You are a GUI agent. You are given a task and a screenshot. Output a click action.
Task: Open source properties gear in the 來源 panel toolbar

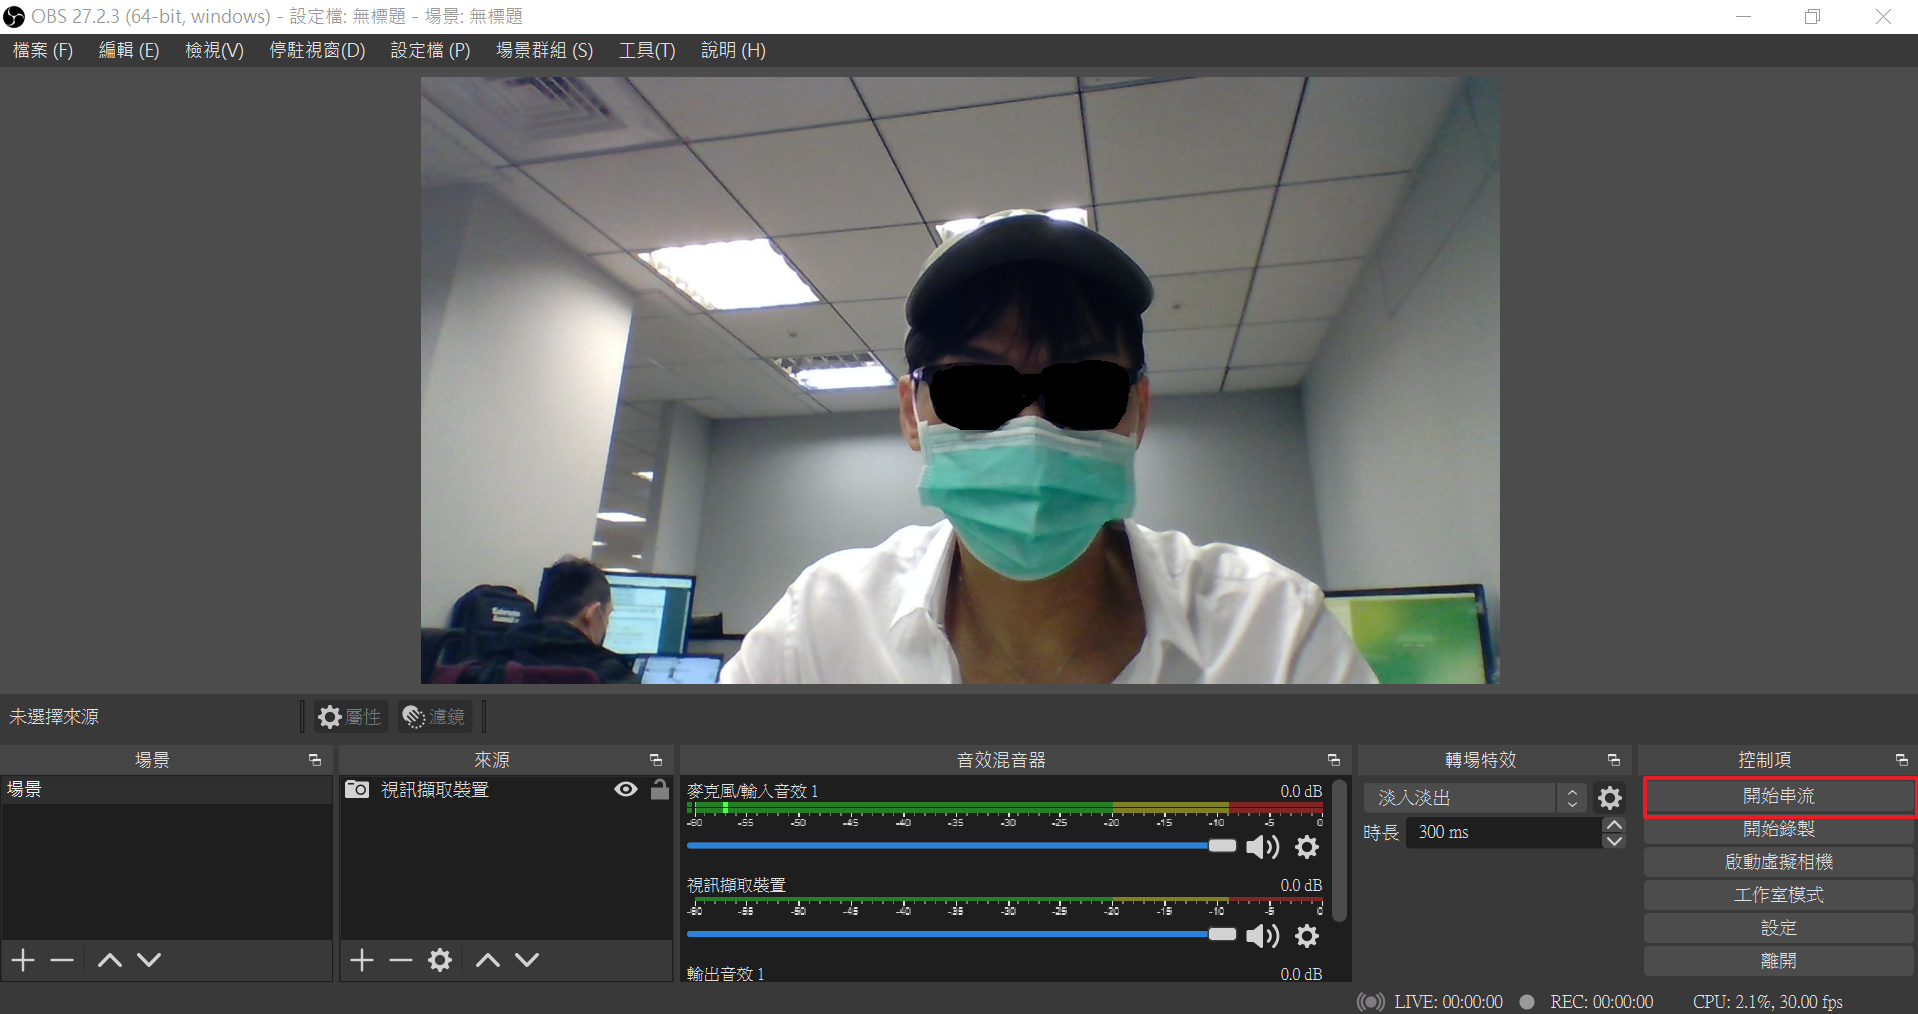tap(440, 960)
